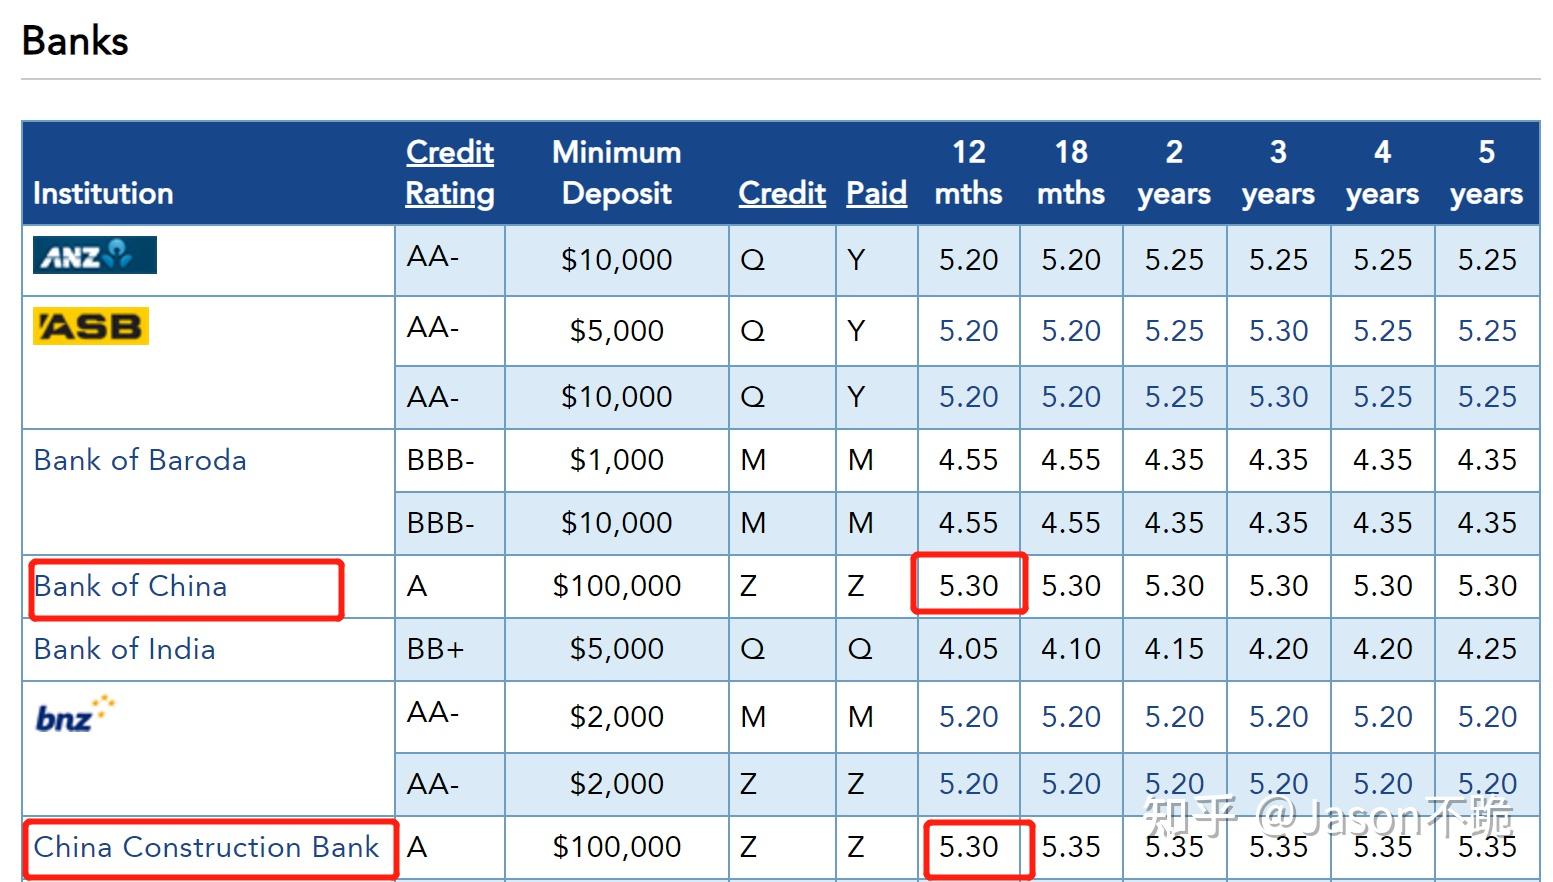Open the Paid column header link

coord(876,193)
